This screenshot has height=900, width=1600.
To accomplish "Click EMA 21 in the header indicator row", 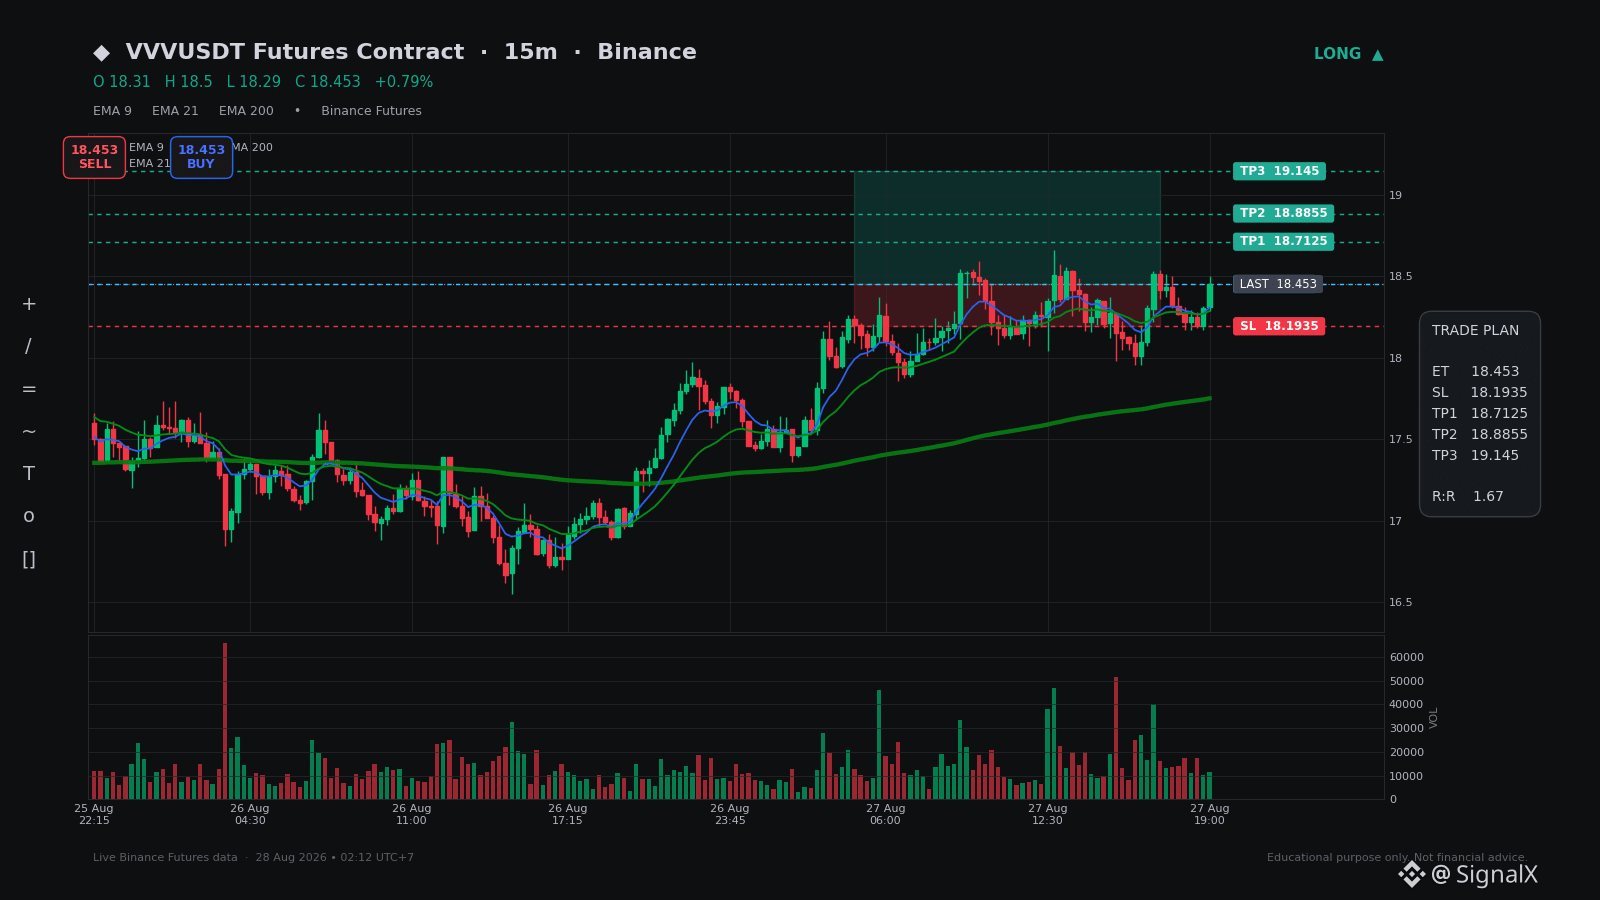I will point(175,111).
